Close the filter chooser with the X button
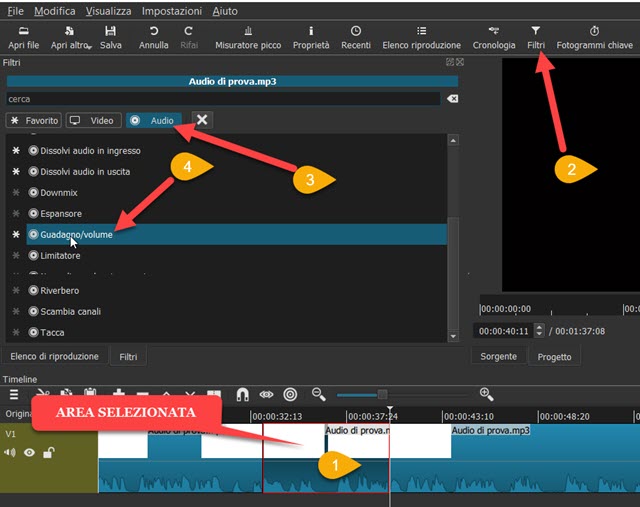 click(202, 120)
